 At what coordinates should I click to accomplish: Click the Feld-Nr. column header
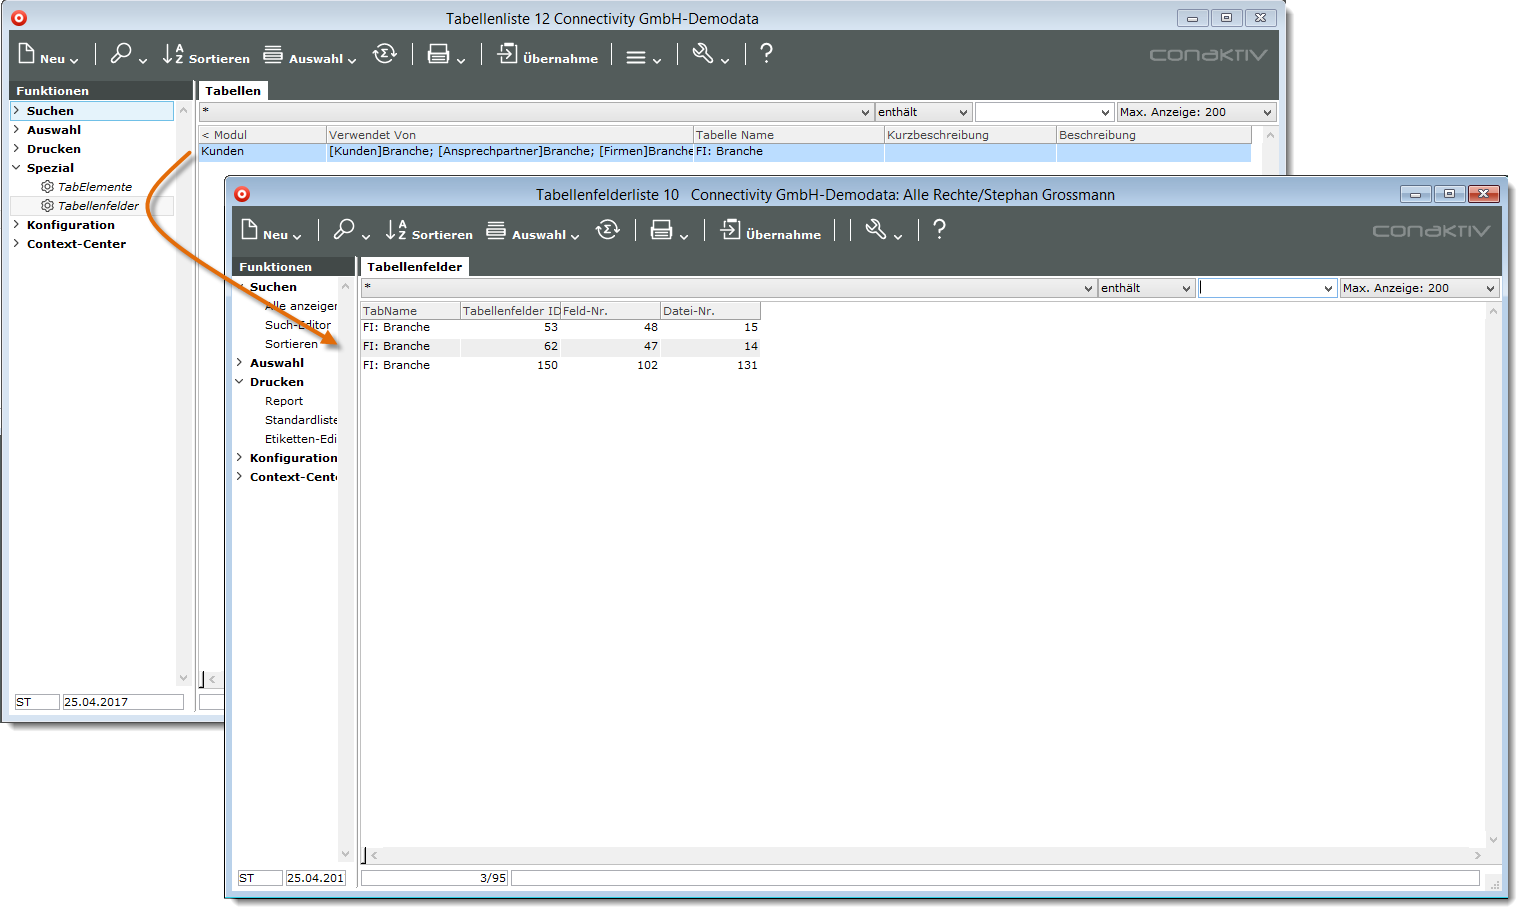(x=609, y=311)
